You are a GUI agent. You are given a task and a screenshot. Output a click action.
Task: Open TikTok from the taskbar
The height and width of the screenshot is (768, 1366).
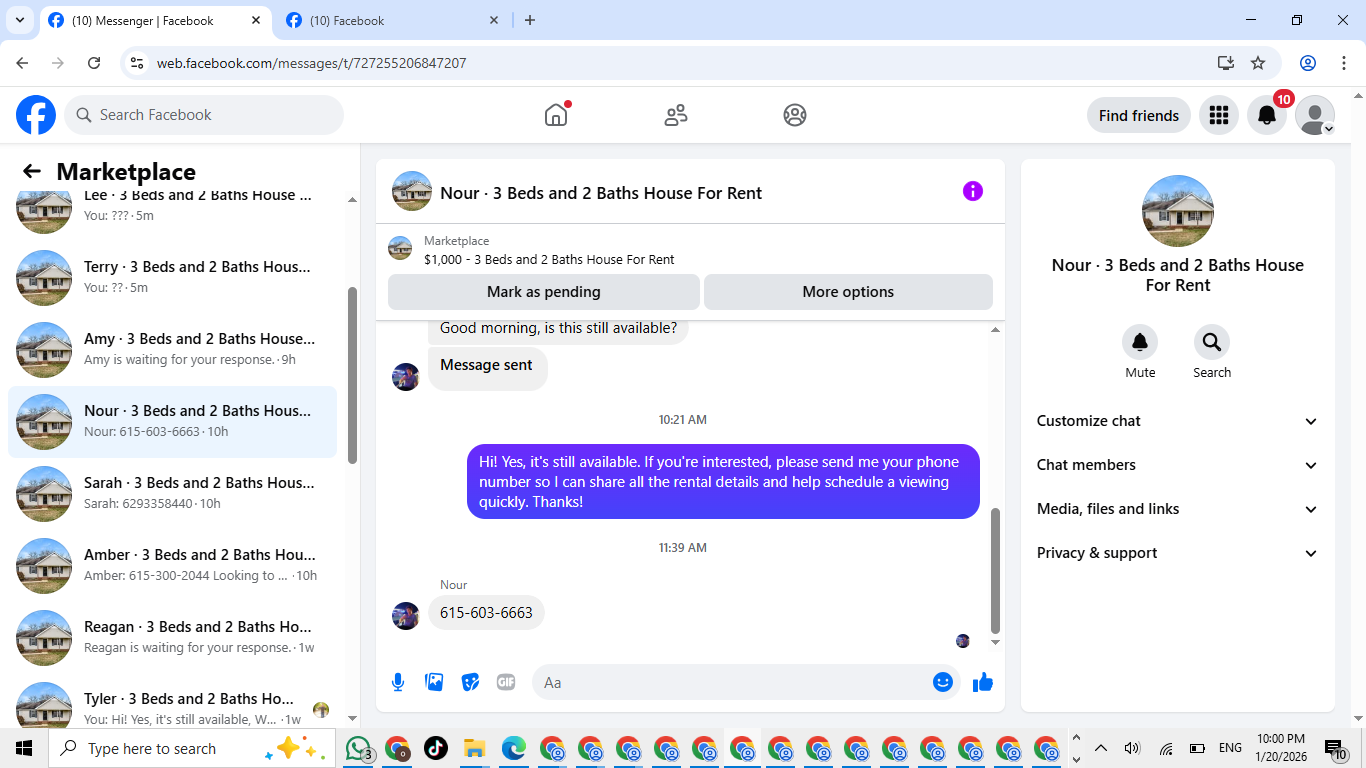click(x=436, y=748)
